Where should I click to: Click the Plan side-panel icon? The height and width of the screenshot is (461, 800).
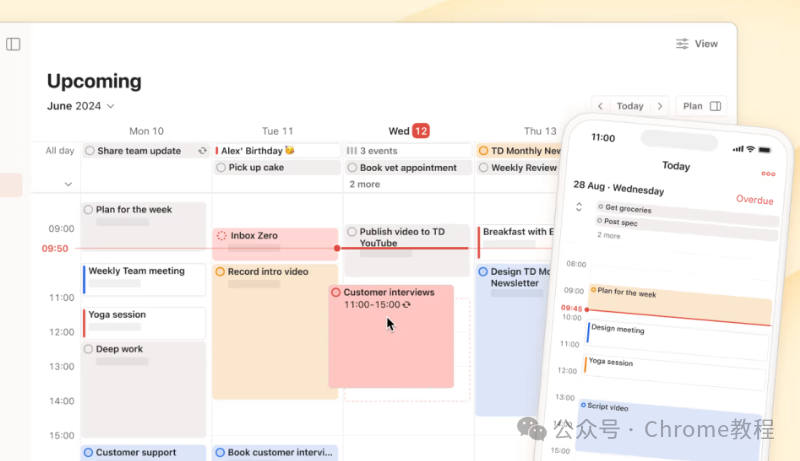click(715, 106)
